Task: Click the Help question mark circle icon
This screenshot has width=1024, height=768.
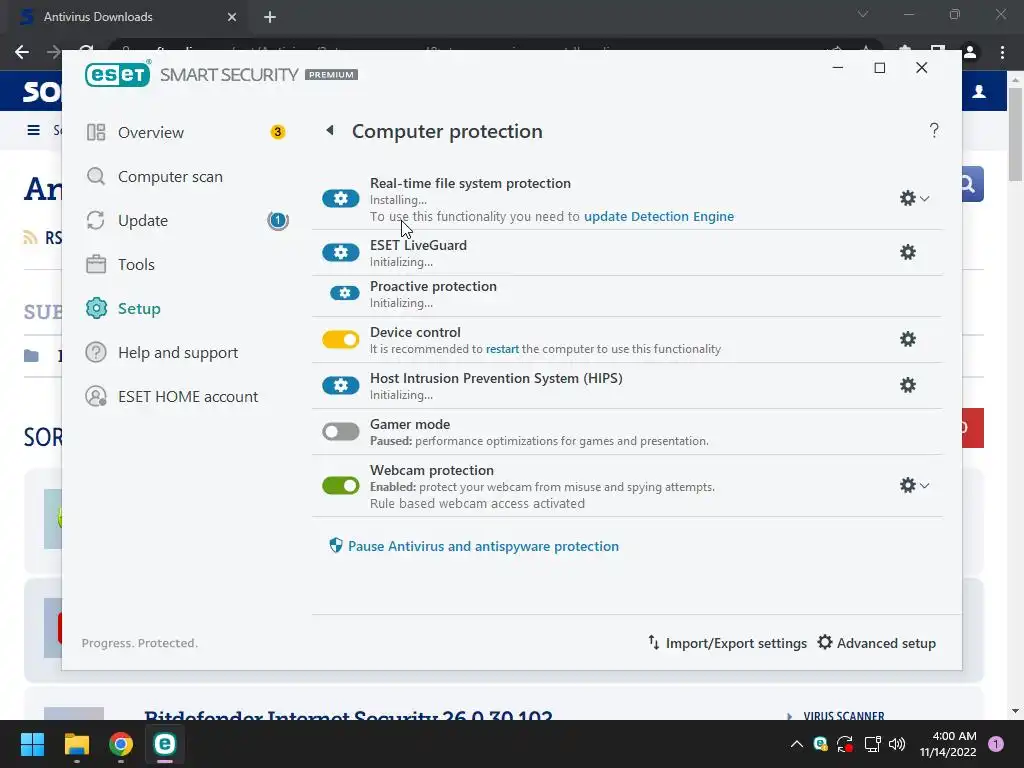Action: pyautogui.click(x=96, y=353)
